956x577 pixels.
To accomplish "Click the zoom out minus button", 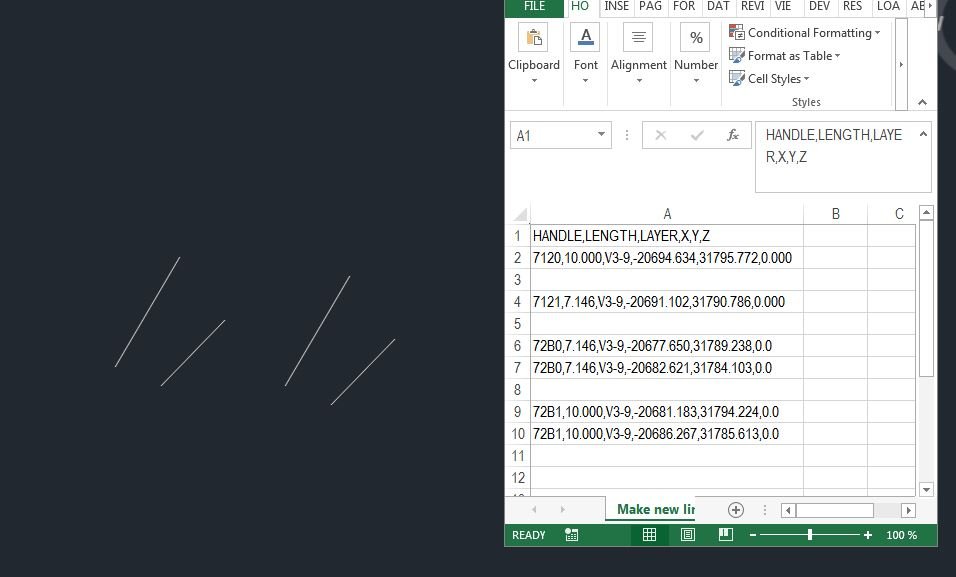I will click(x=753, y=535).
